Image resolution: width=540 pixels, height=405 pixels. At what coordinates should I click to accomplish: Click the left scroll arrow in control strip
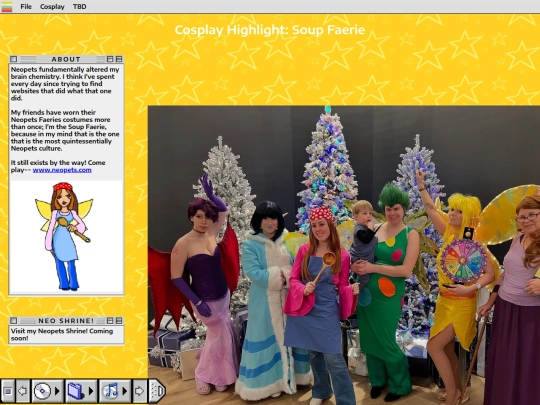pos(23,391)
